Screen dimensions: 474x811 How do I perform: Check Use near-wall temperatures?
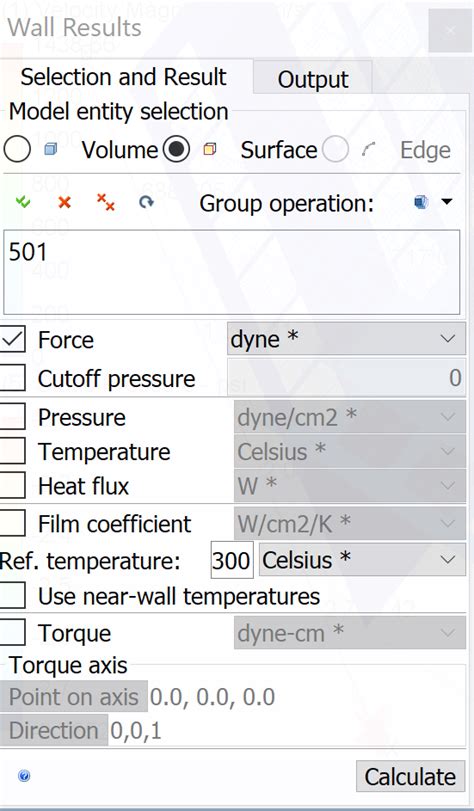tap(12, 596)
